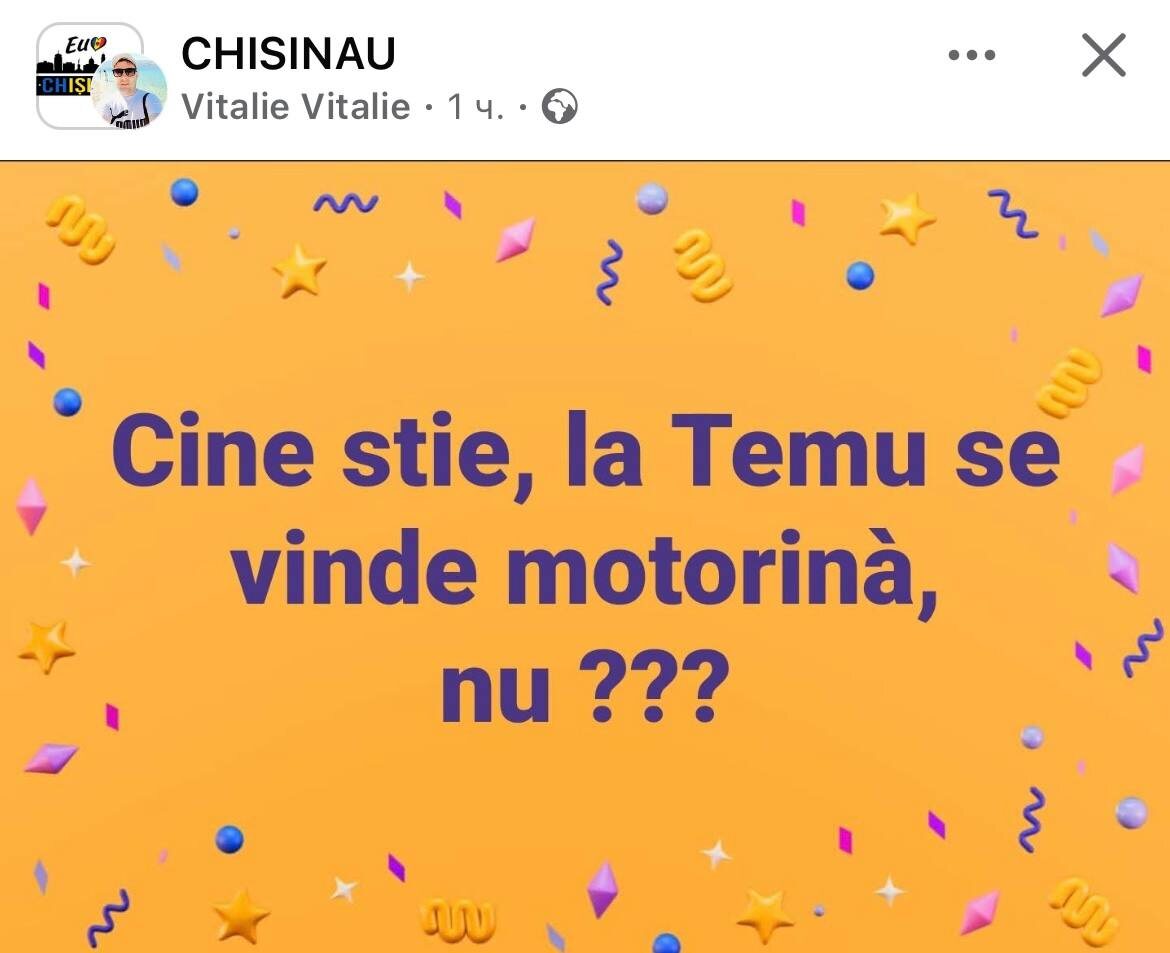Open the Vitalie Vitalie author link
The height and width of the screenshot is (953, 1170).
click(295, 106)
